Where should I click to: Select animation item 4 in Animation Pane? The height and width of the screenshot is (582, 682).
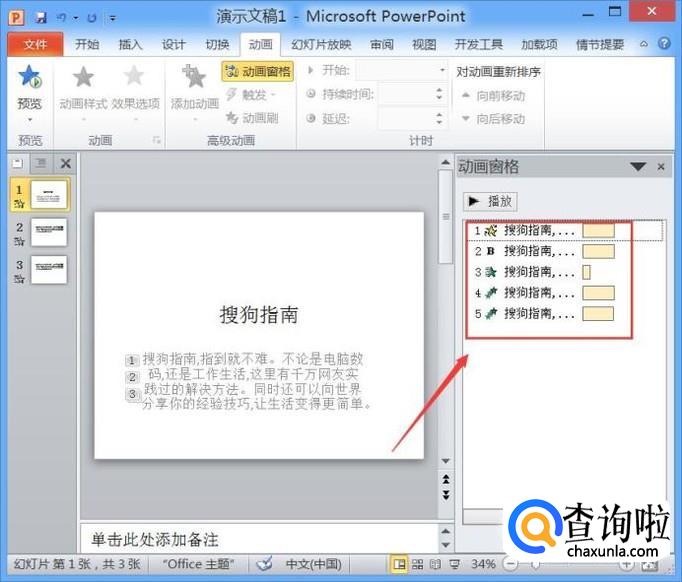click(565, 293)
